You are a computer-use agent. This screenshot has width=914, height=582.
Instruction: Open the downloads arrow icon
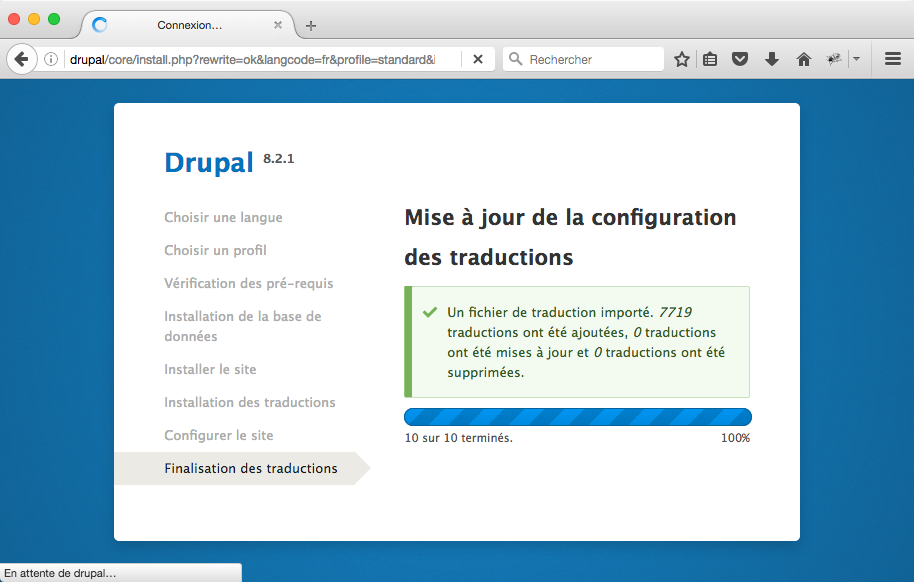(x=772, y=59)
